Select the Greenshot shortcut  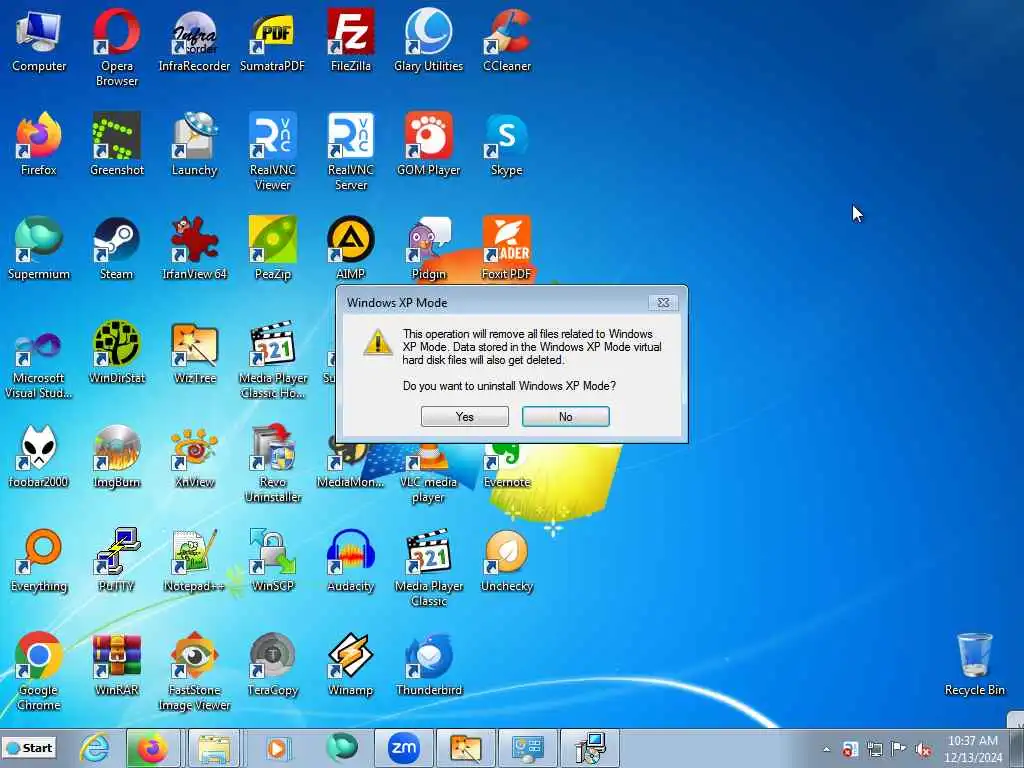(x=116, y=144)
